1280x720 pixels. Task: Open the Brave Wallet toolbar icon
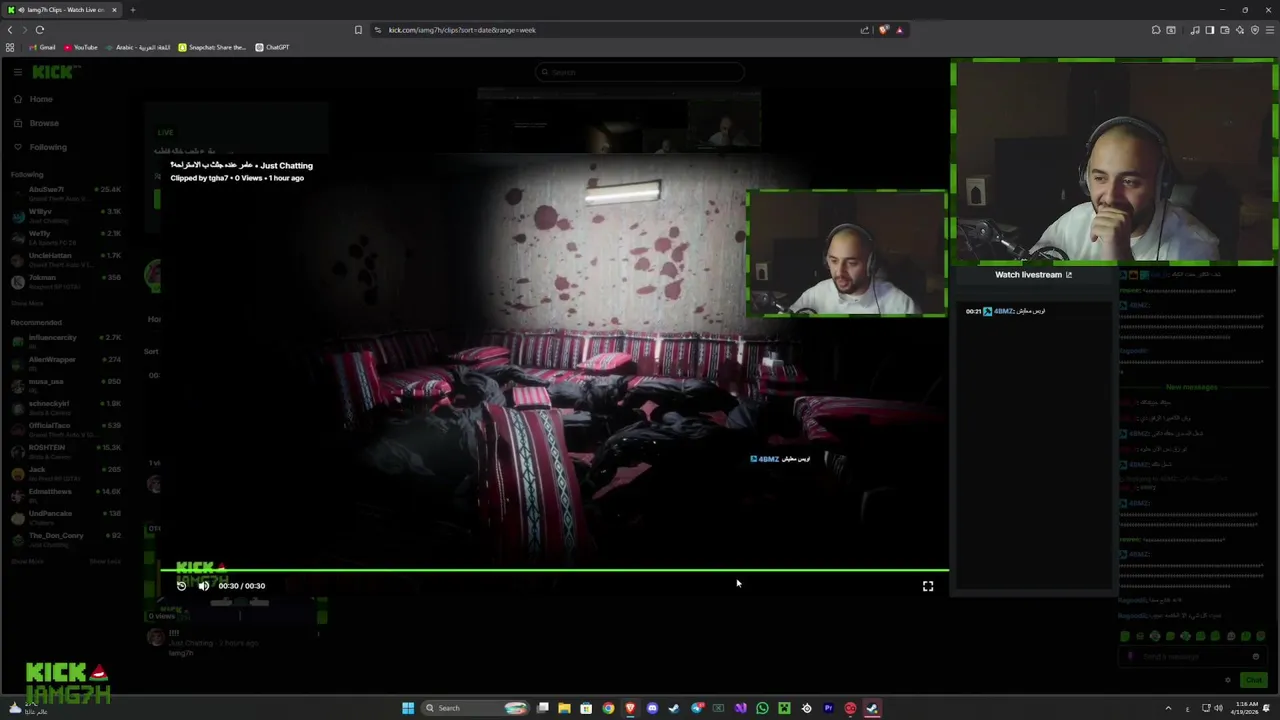(x=1225, y=30)
